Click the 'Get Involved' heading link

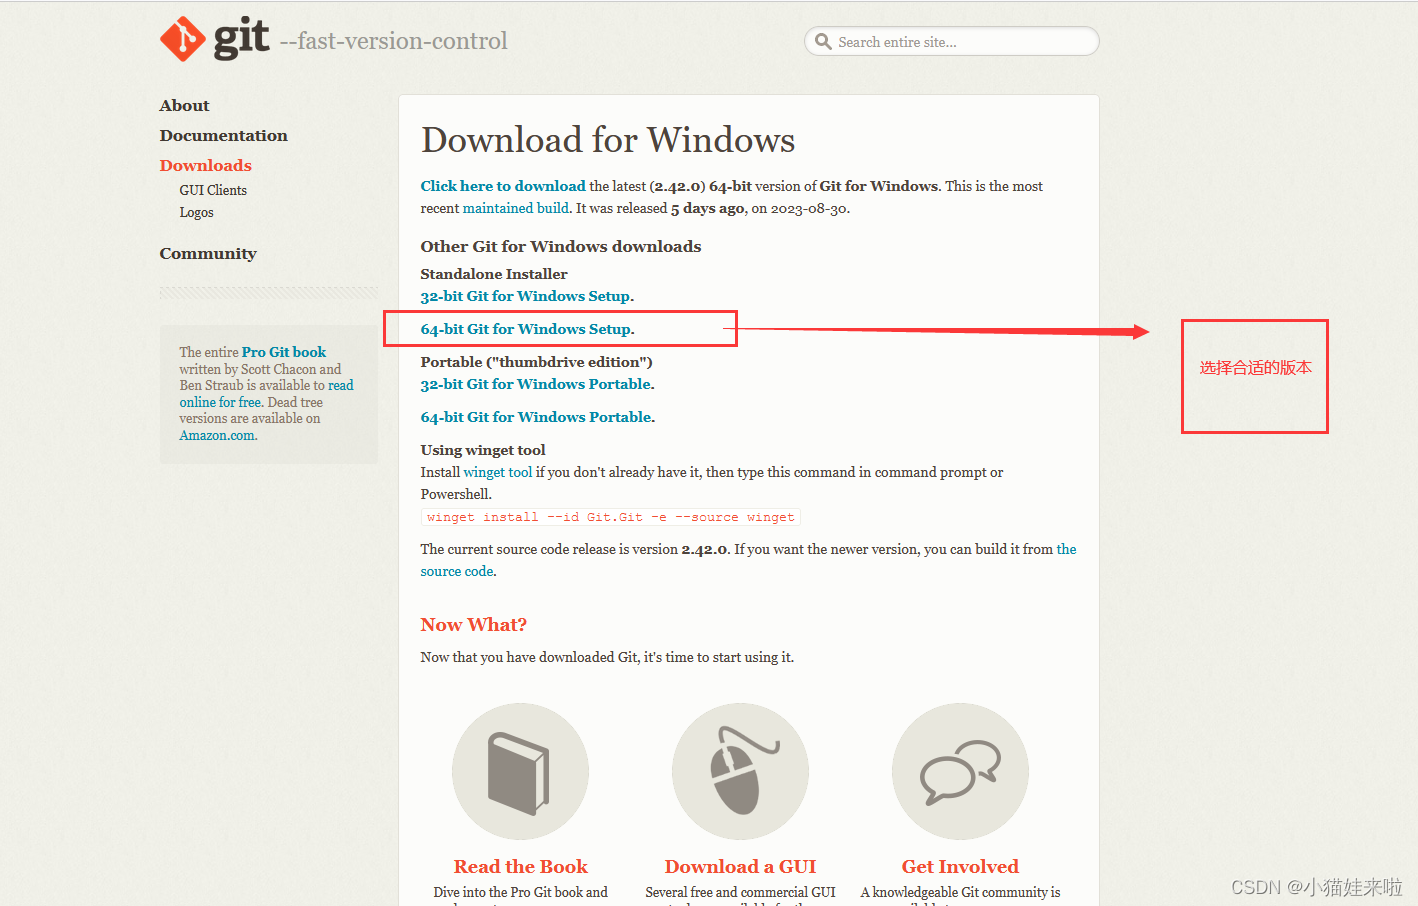click(960, 866)
